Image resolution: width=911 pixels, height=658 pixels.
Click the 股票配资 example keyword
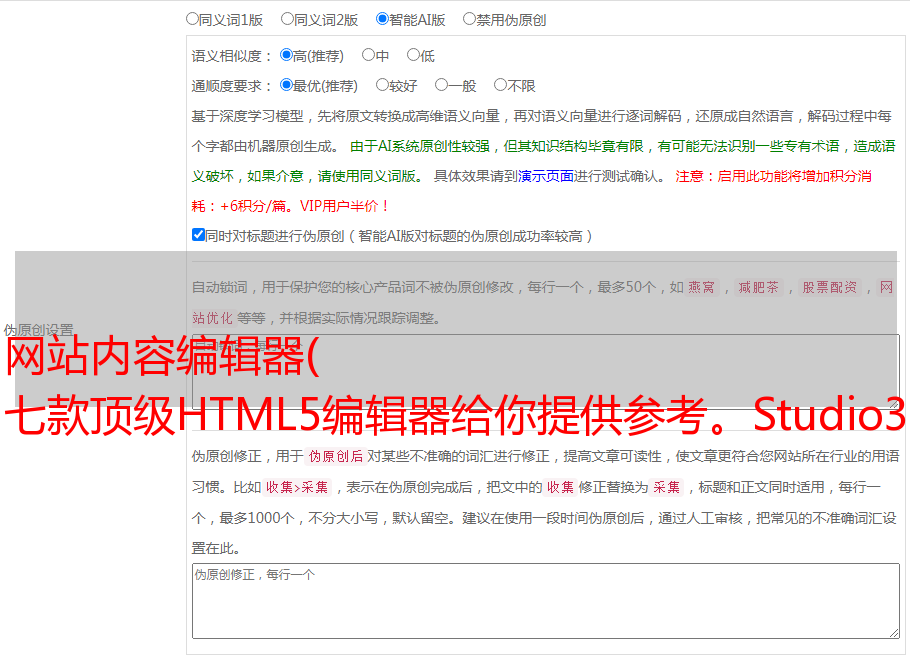point(830,287)
